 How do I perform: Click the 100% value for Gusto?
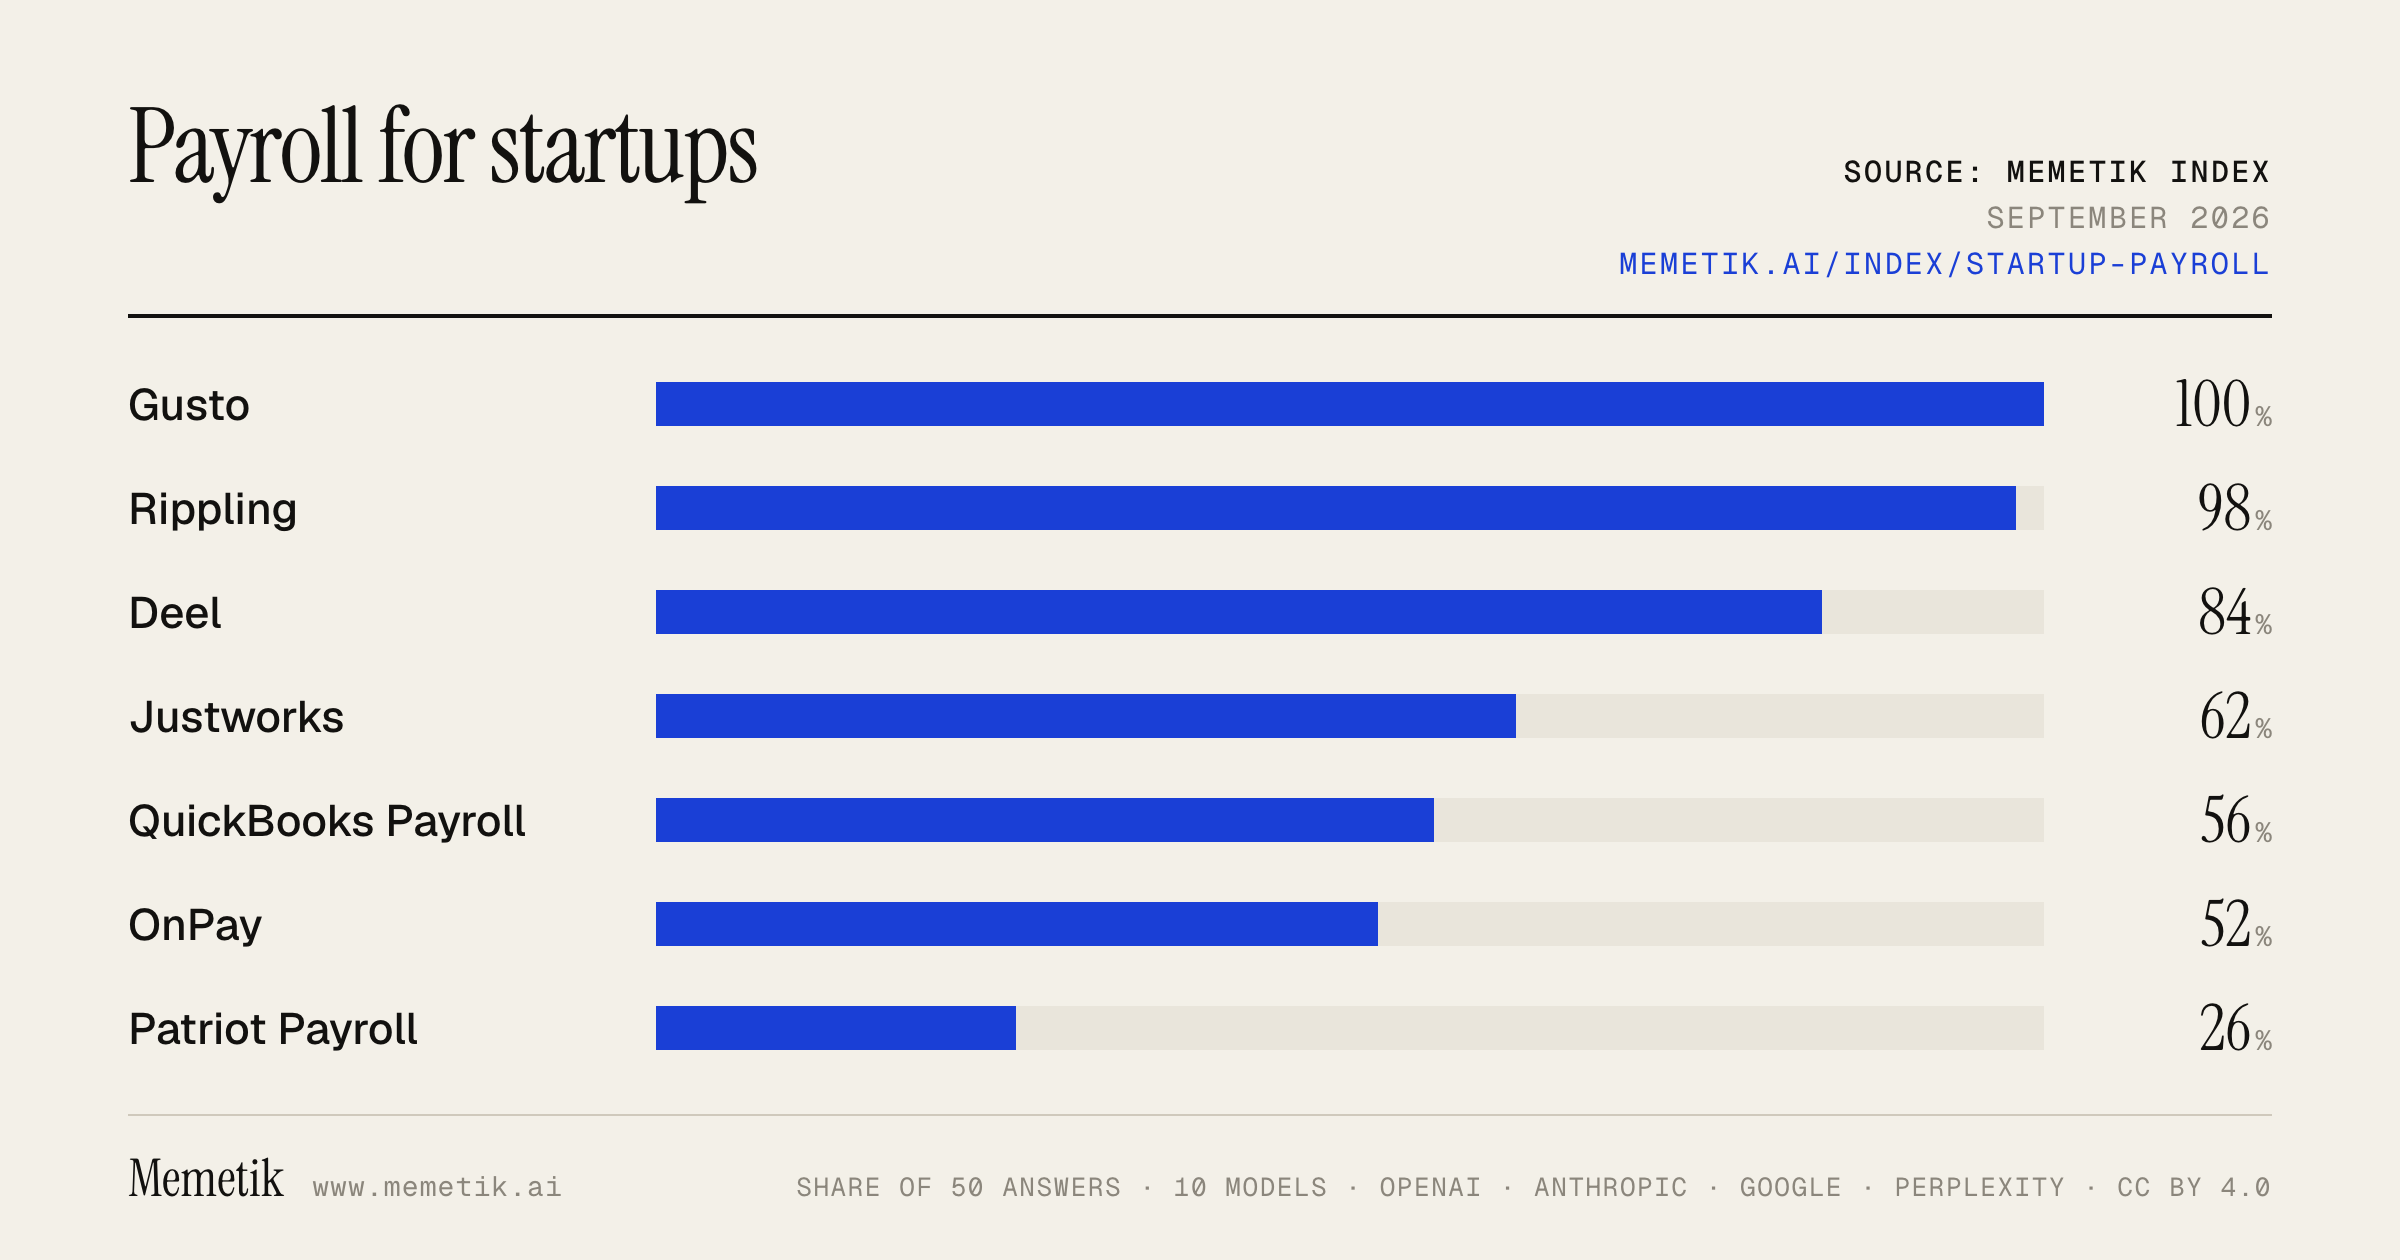click(x=2223, y=404)
